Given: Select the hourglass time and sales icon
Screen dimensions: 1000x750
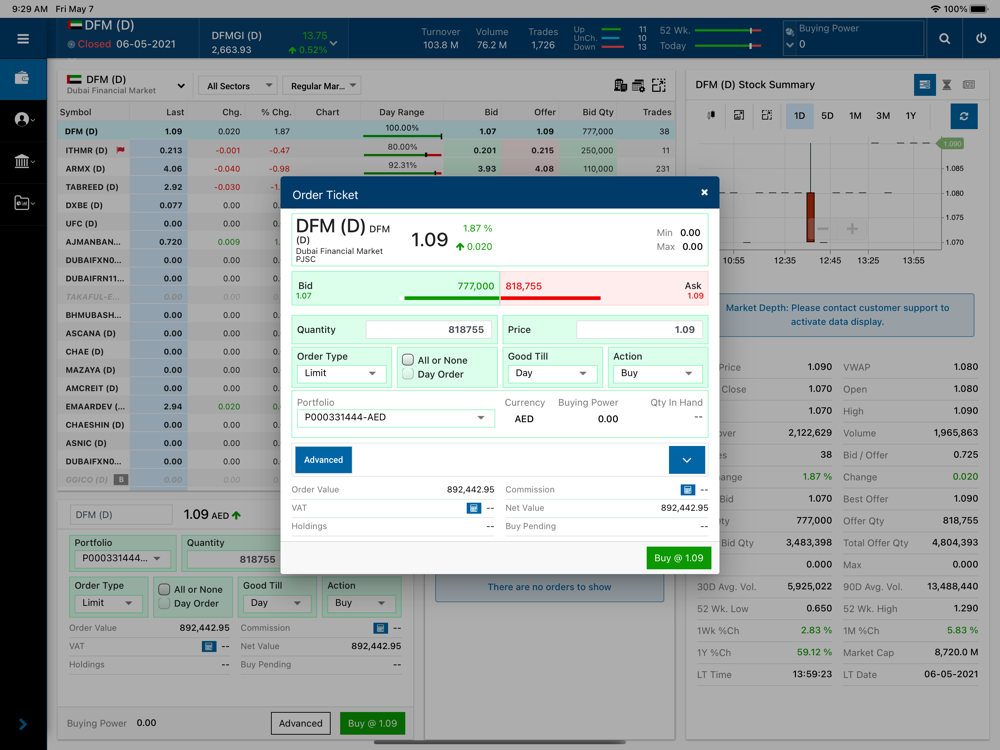Looking at the screenshot, I should point(947,85).
